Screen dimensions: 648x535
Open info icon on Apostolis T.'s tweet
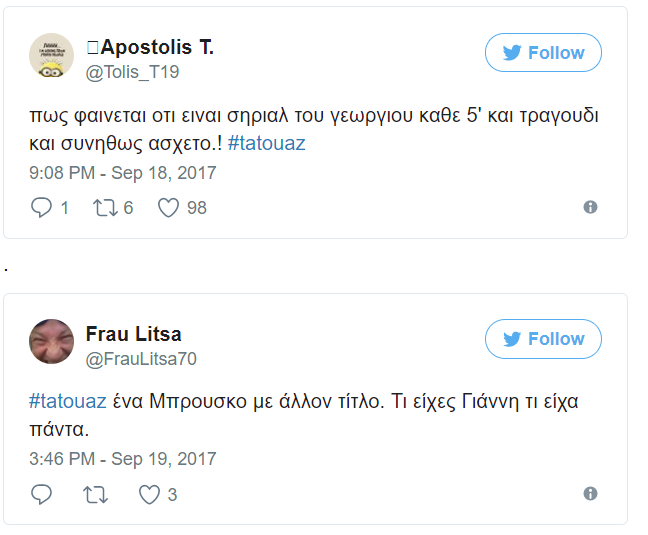coord(590,207)
